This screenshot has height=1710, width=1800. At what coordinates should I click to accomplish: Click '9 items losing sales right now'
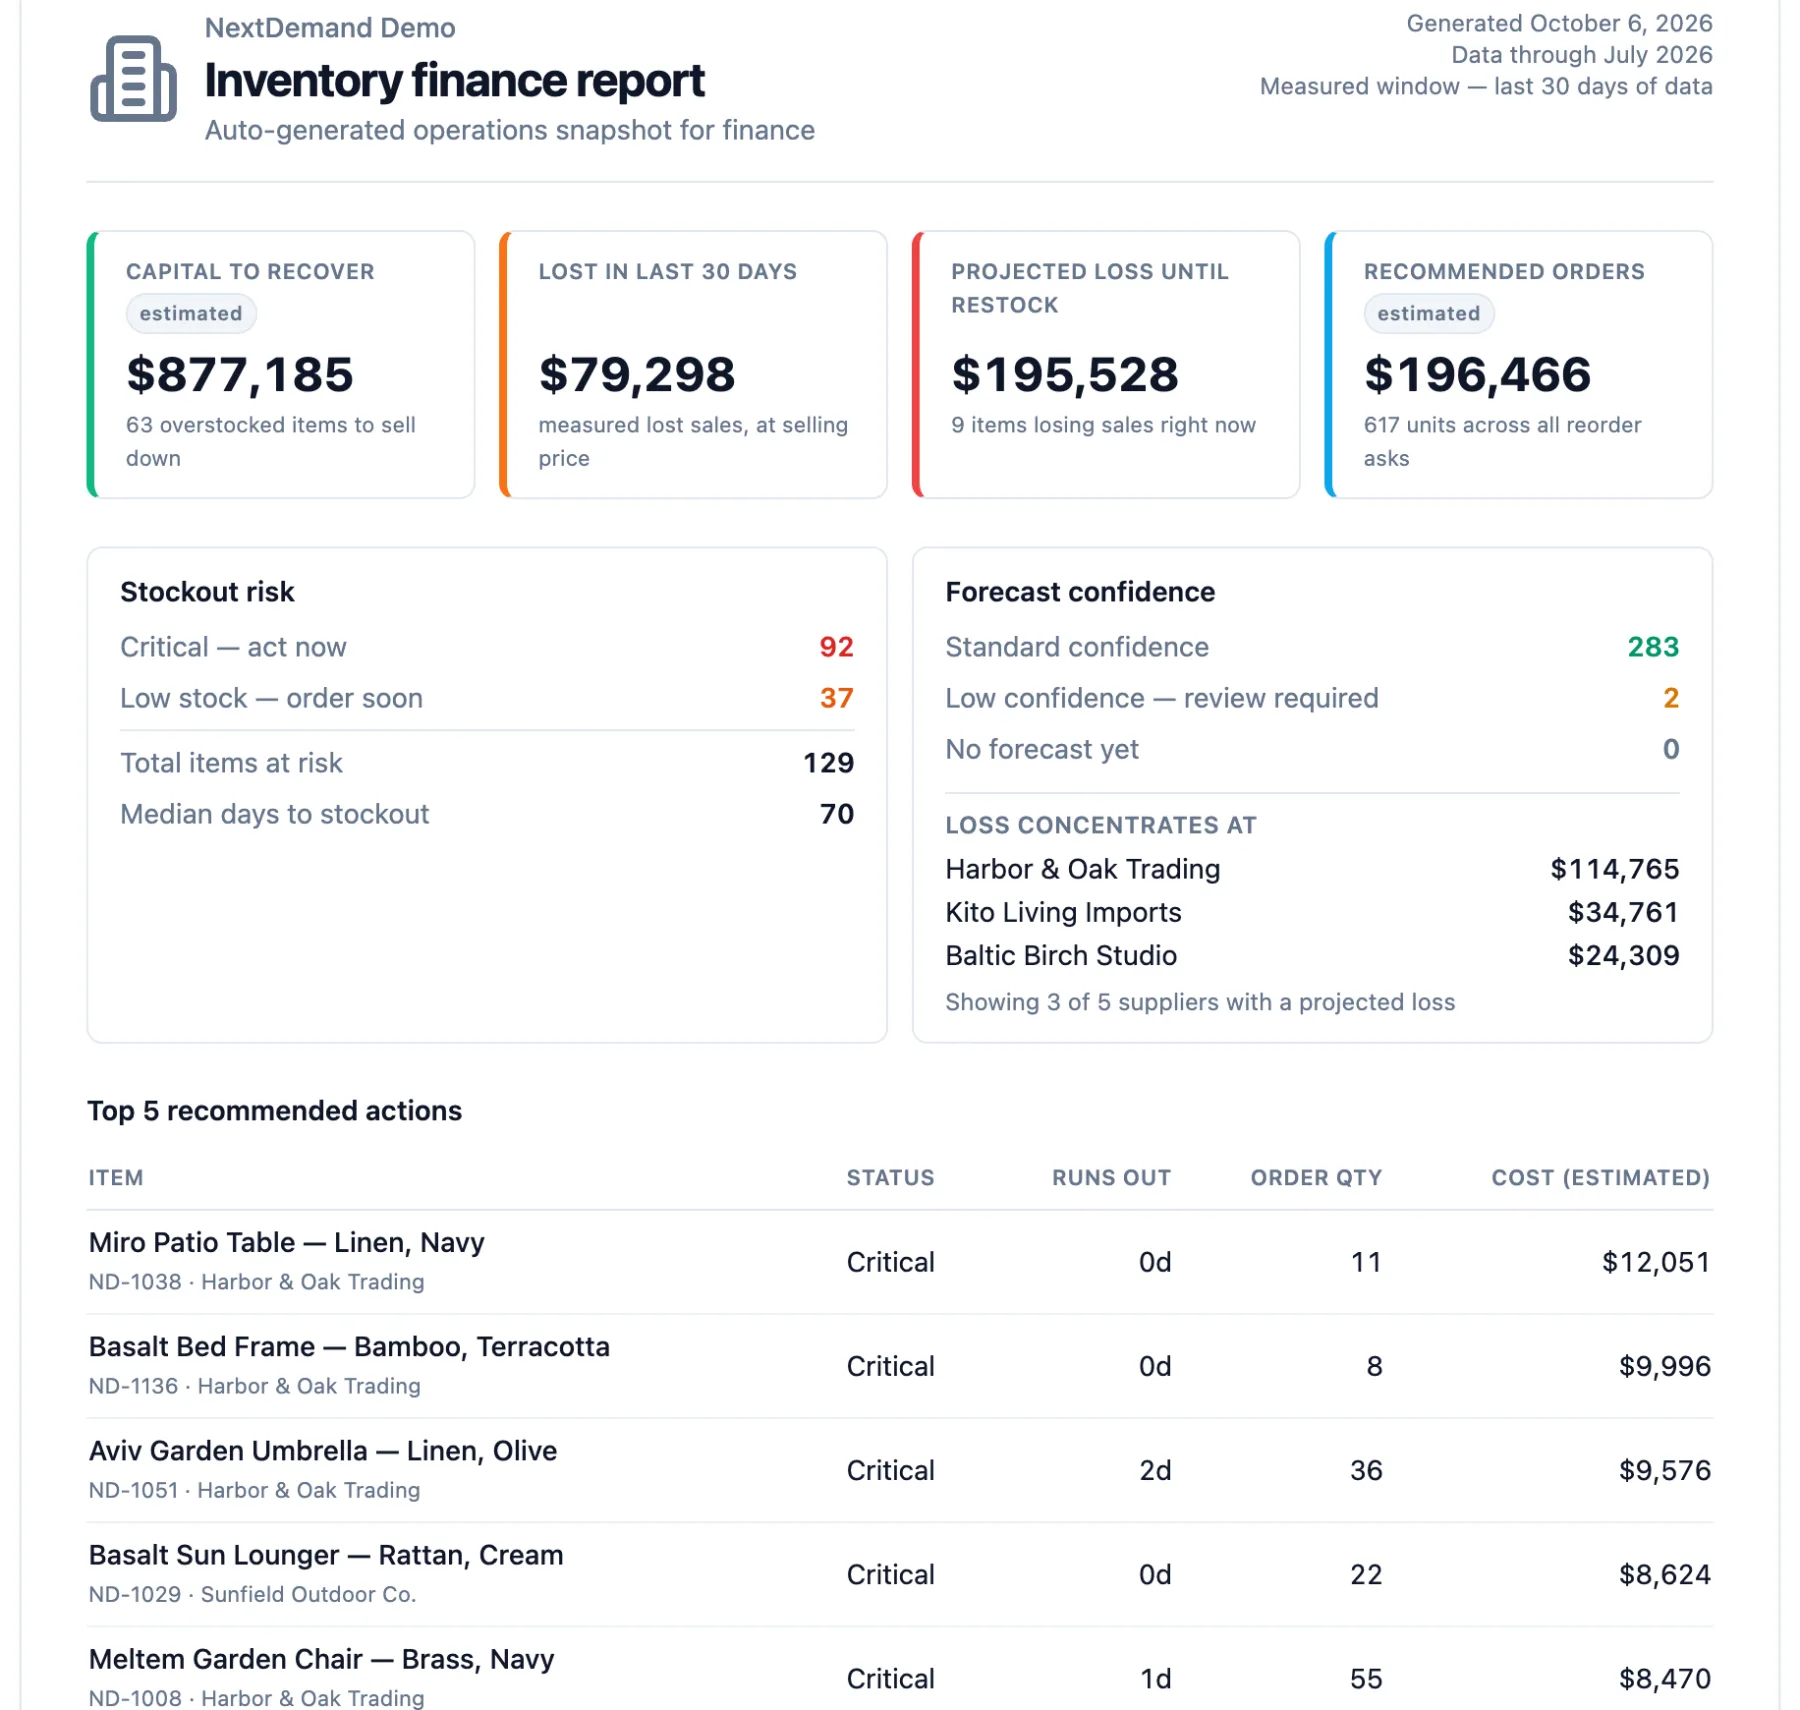[1103, 425]
